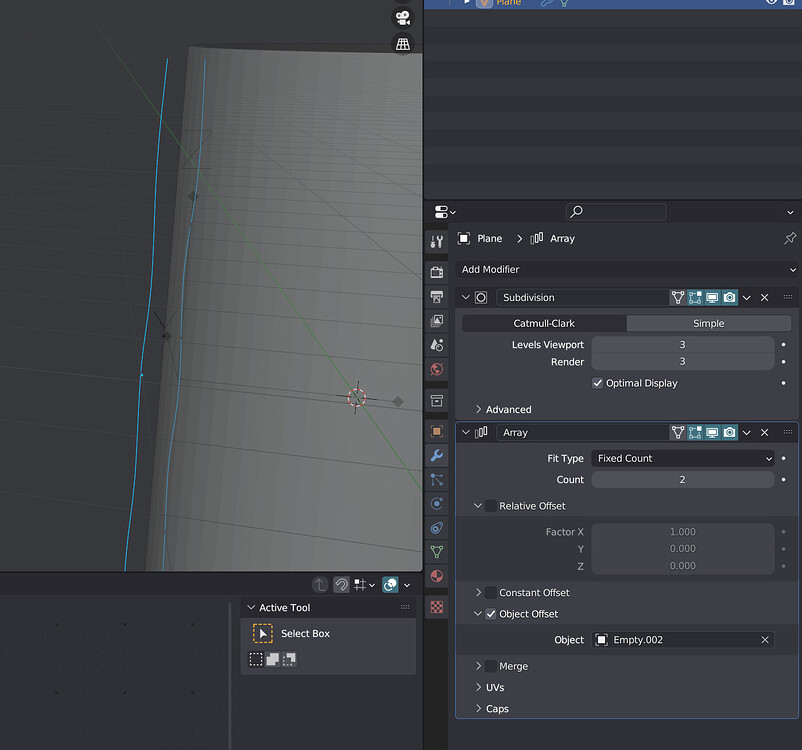This screenshot has height=750, width=802.
Task: Choose Subtract selection mode icon
Action: pyautogui.click(x=289, y=659)
